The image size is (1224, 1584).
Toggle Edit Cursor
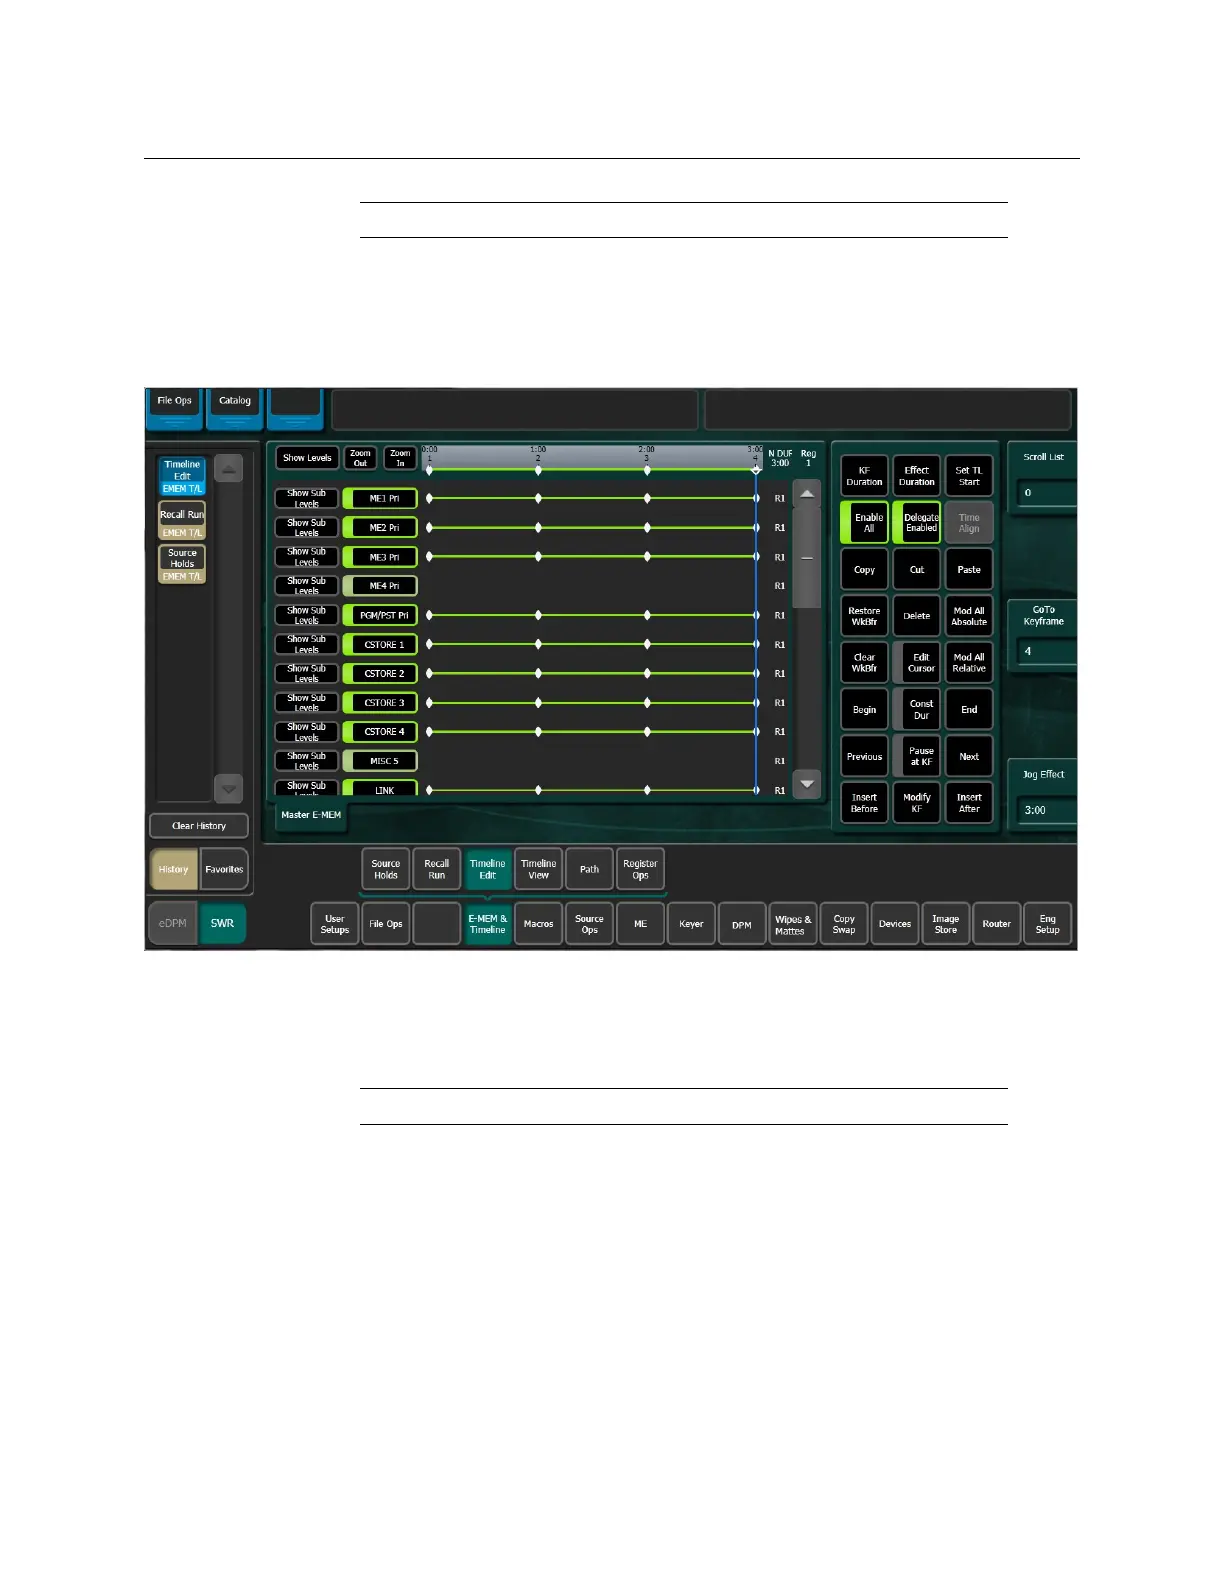917,663
